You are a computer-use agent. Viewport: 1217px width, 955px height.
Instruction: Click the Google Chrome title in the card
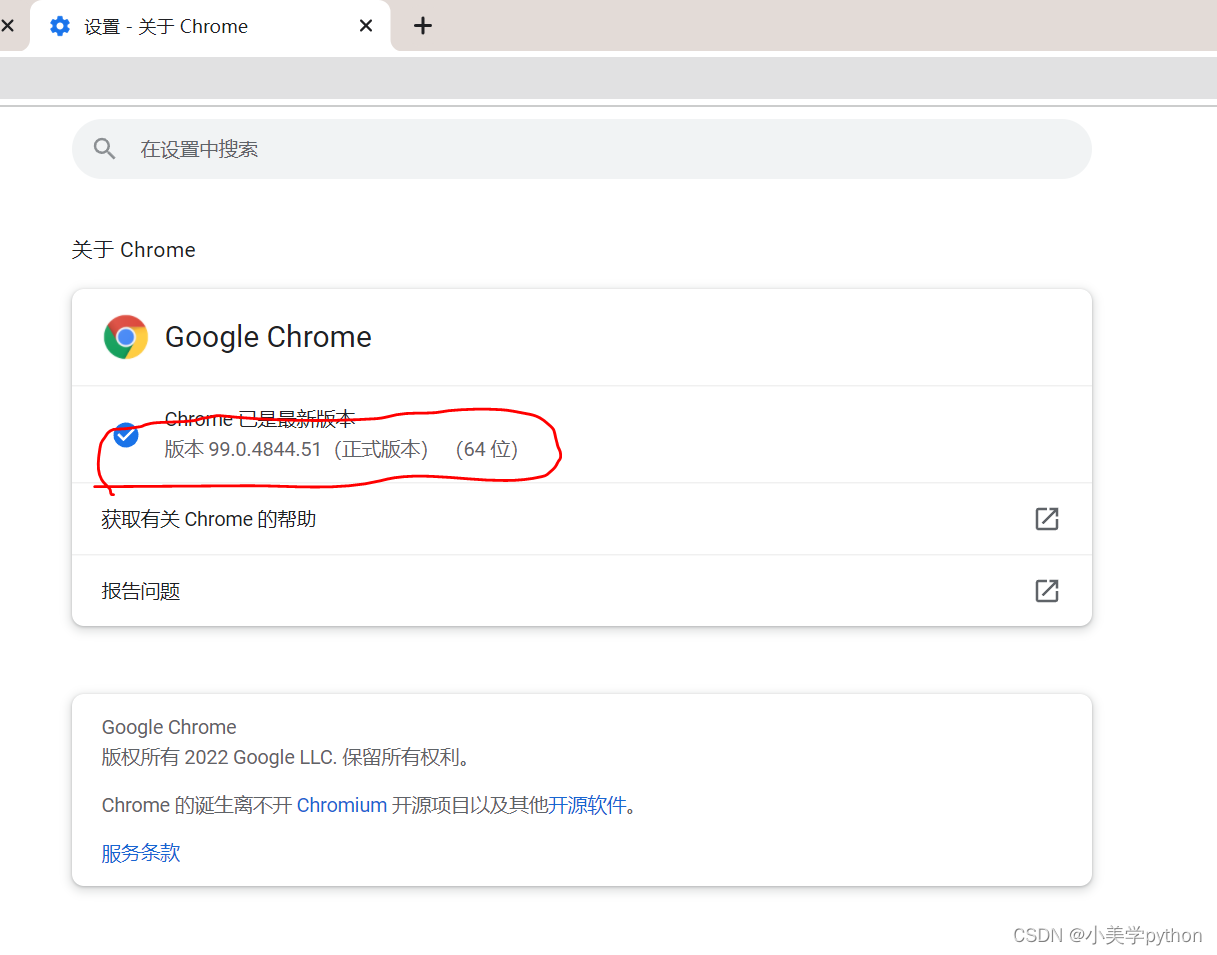pyautogui.click(x=268, y=337)
